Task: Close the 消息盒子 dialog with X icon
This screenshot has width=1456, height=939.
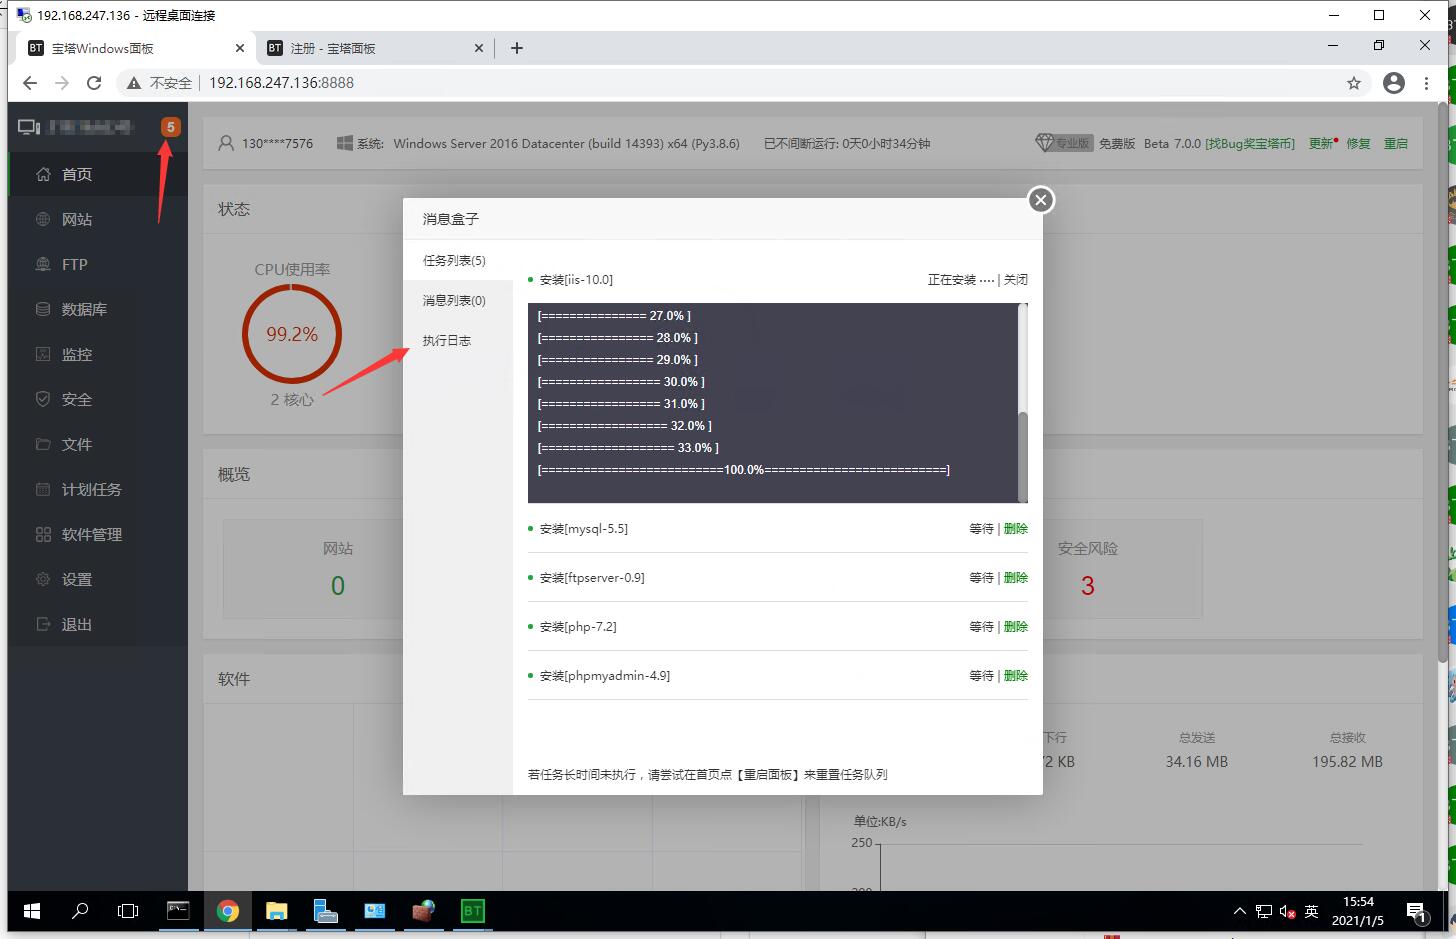Action: coord(1041,200)
